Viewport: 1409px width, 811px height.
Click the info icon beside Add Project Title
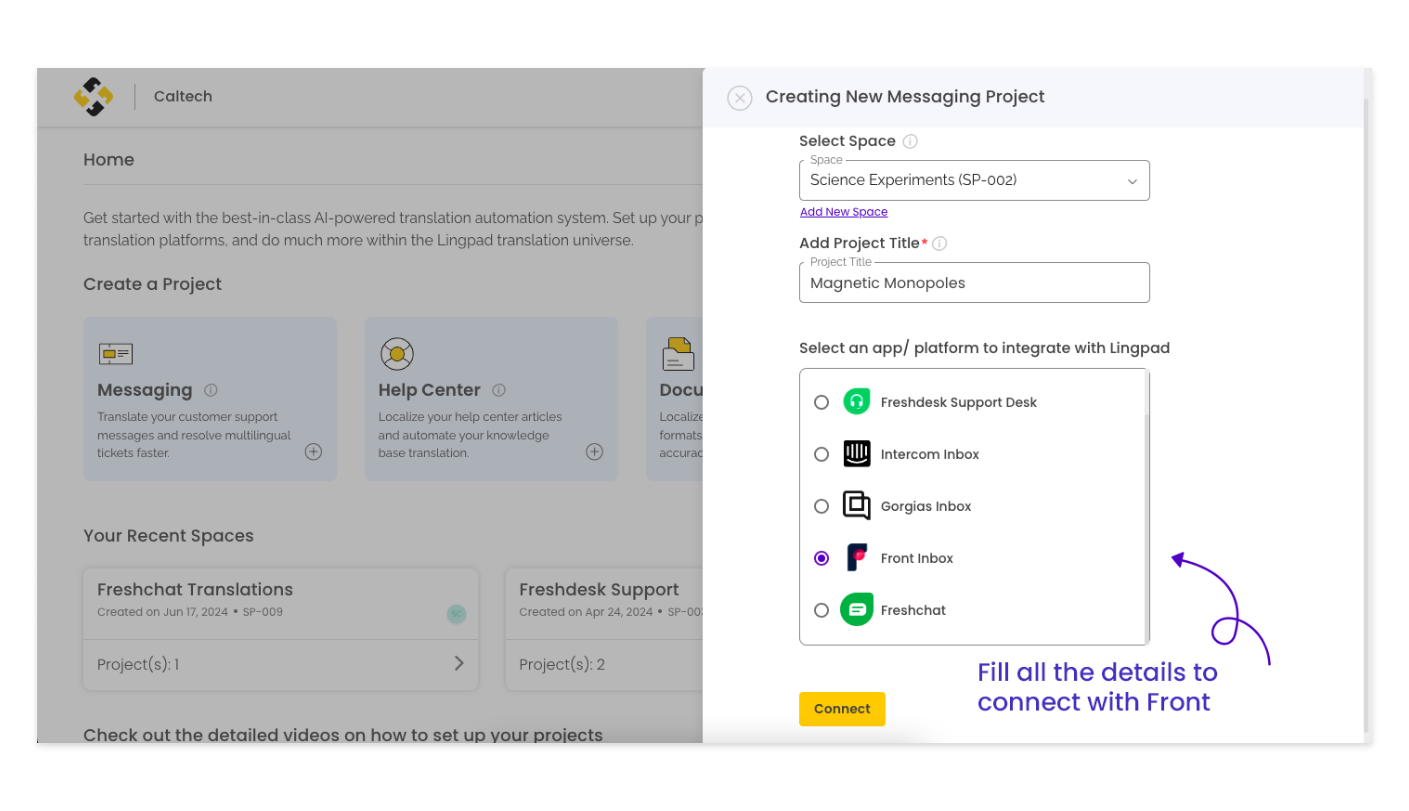940,243
